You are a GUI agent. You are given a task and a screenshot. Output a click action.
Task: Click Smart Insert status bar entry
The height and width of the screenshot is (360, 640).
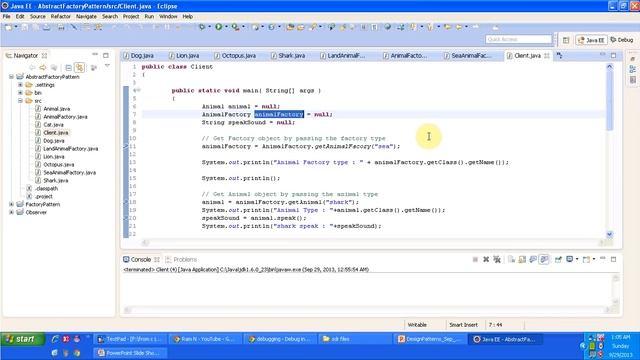tap(463, 325)
